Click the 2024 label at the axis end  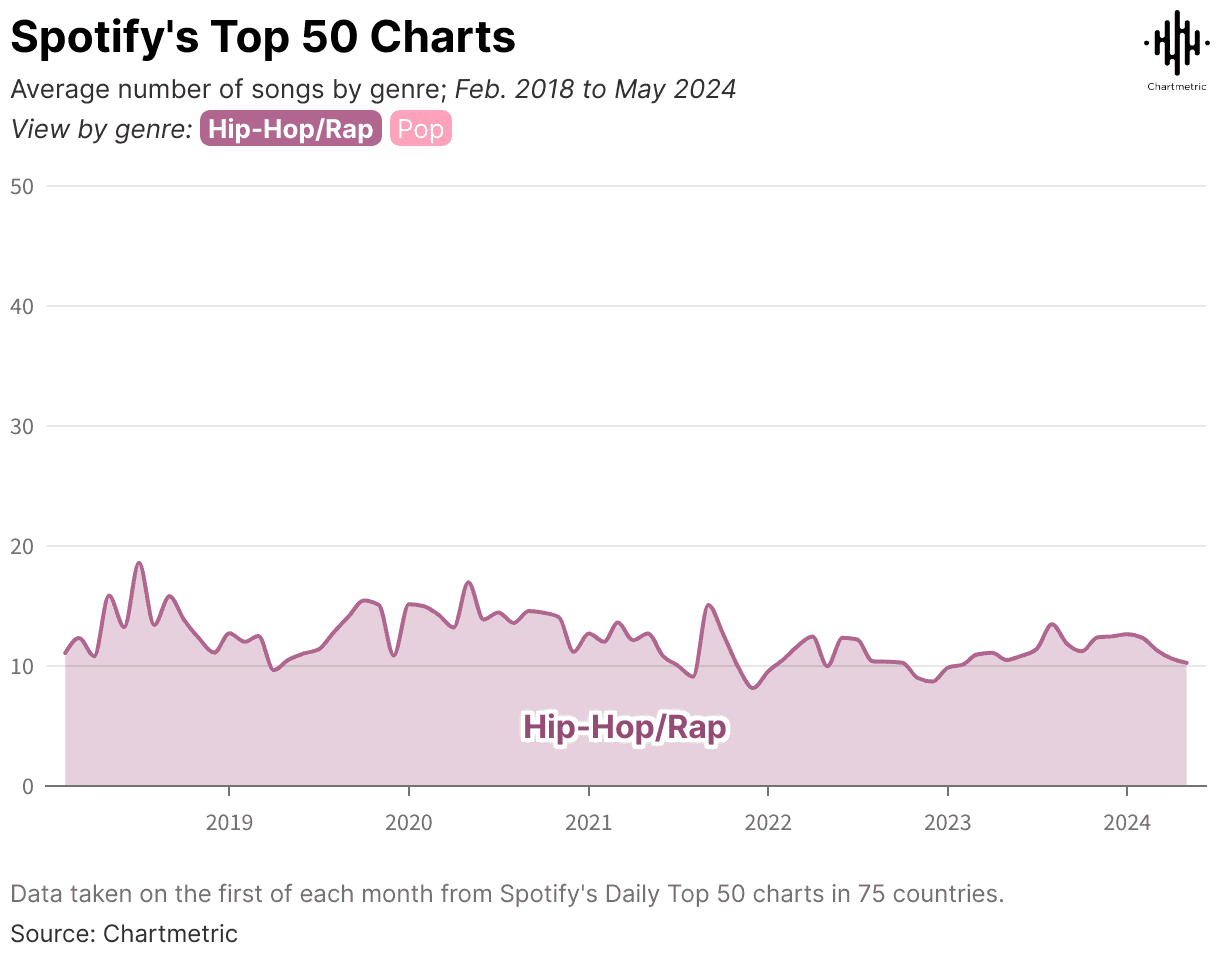[1127, 823]
